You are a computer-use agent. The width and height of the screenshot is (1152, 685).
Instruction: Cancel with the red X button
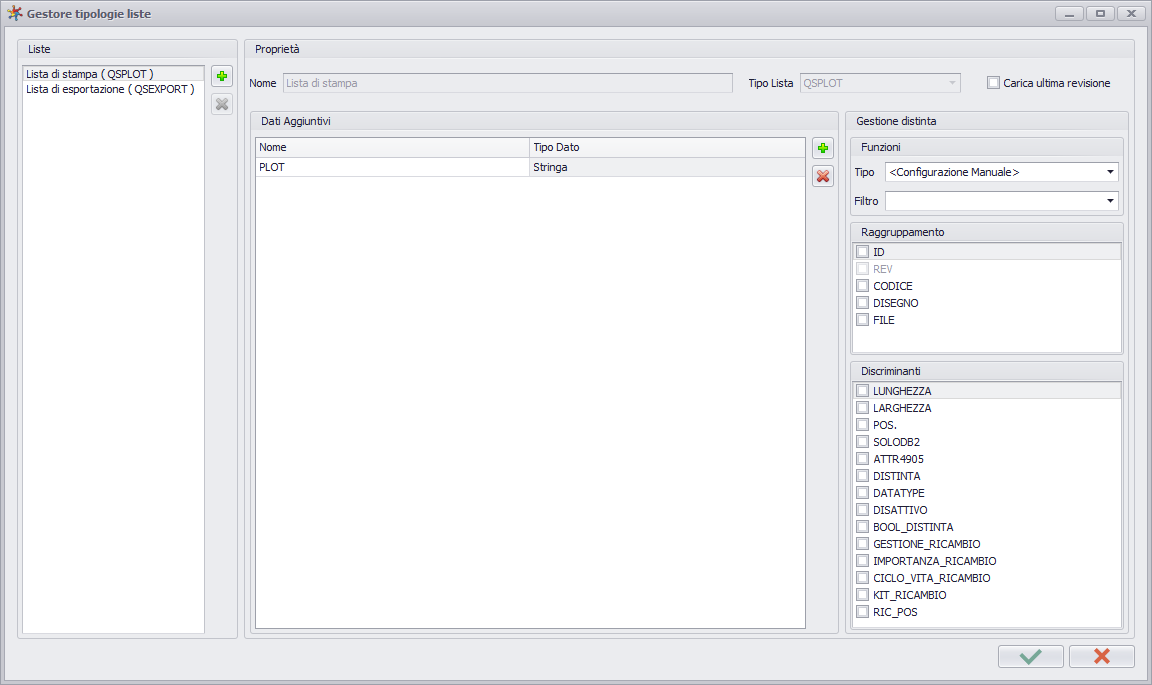tap(1101, 656)
